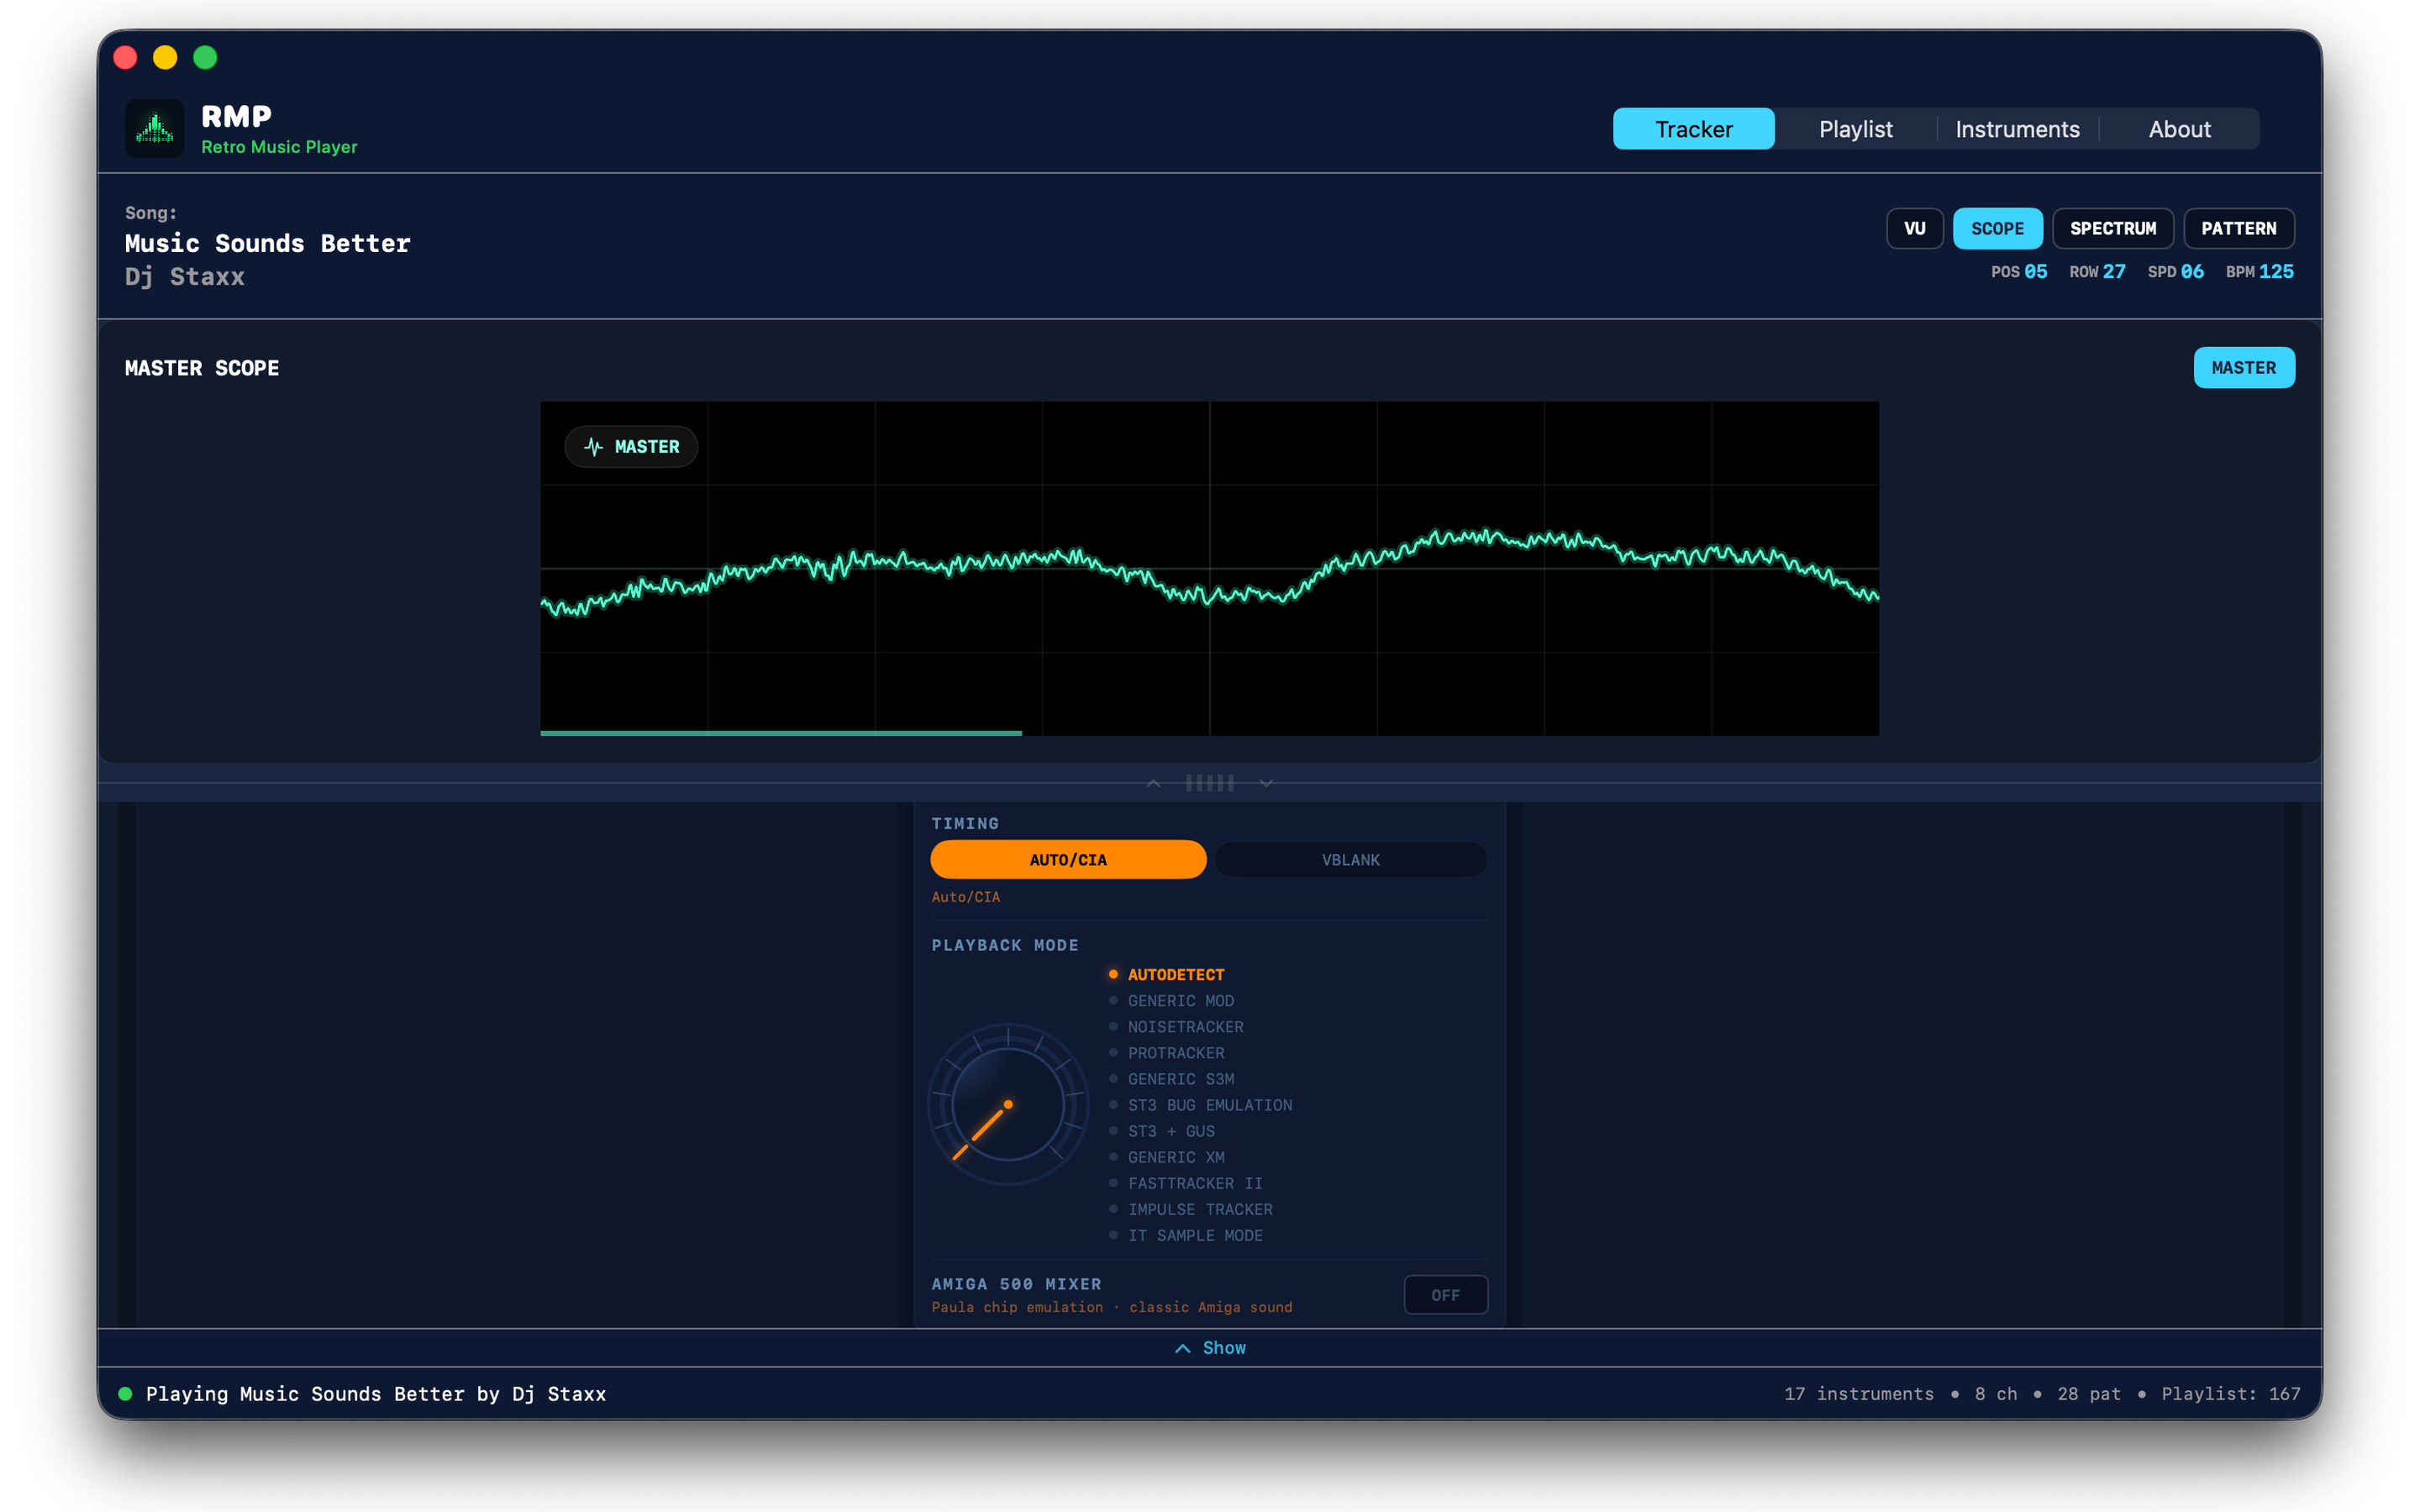Toggle the Amiga 500 Mixer OFF switch

coord(1445,1295)
